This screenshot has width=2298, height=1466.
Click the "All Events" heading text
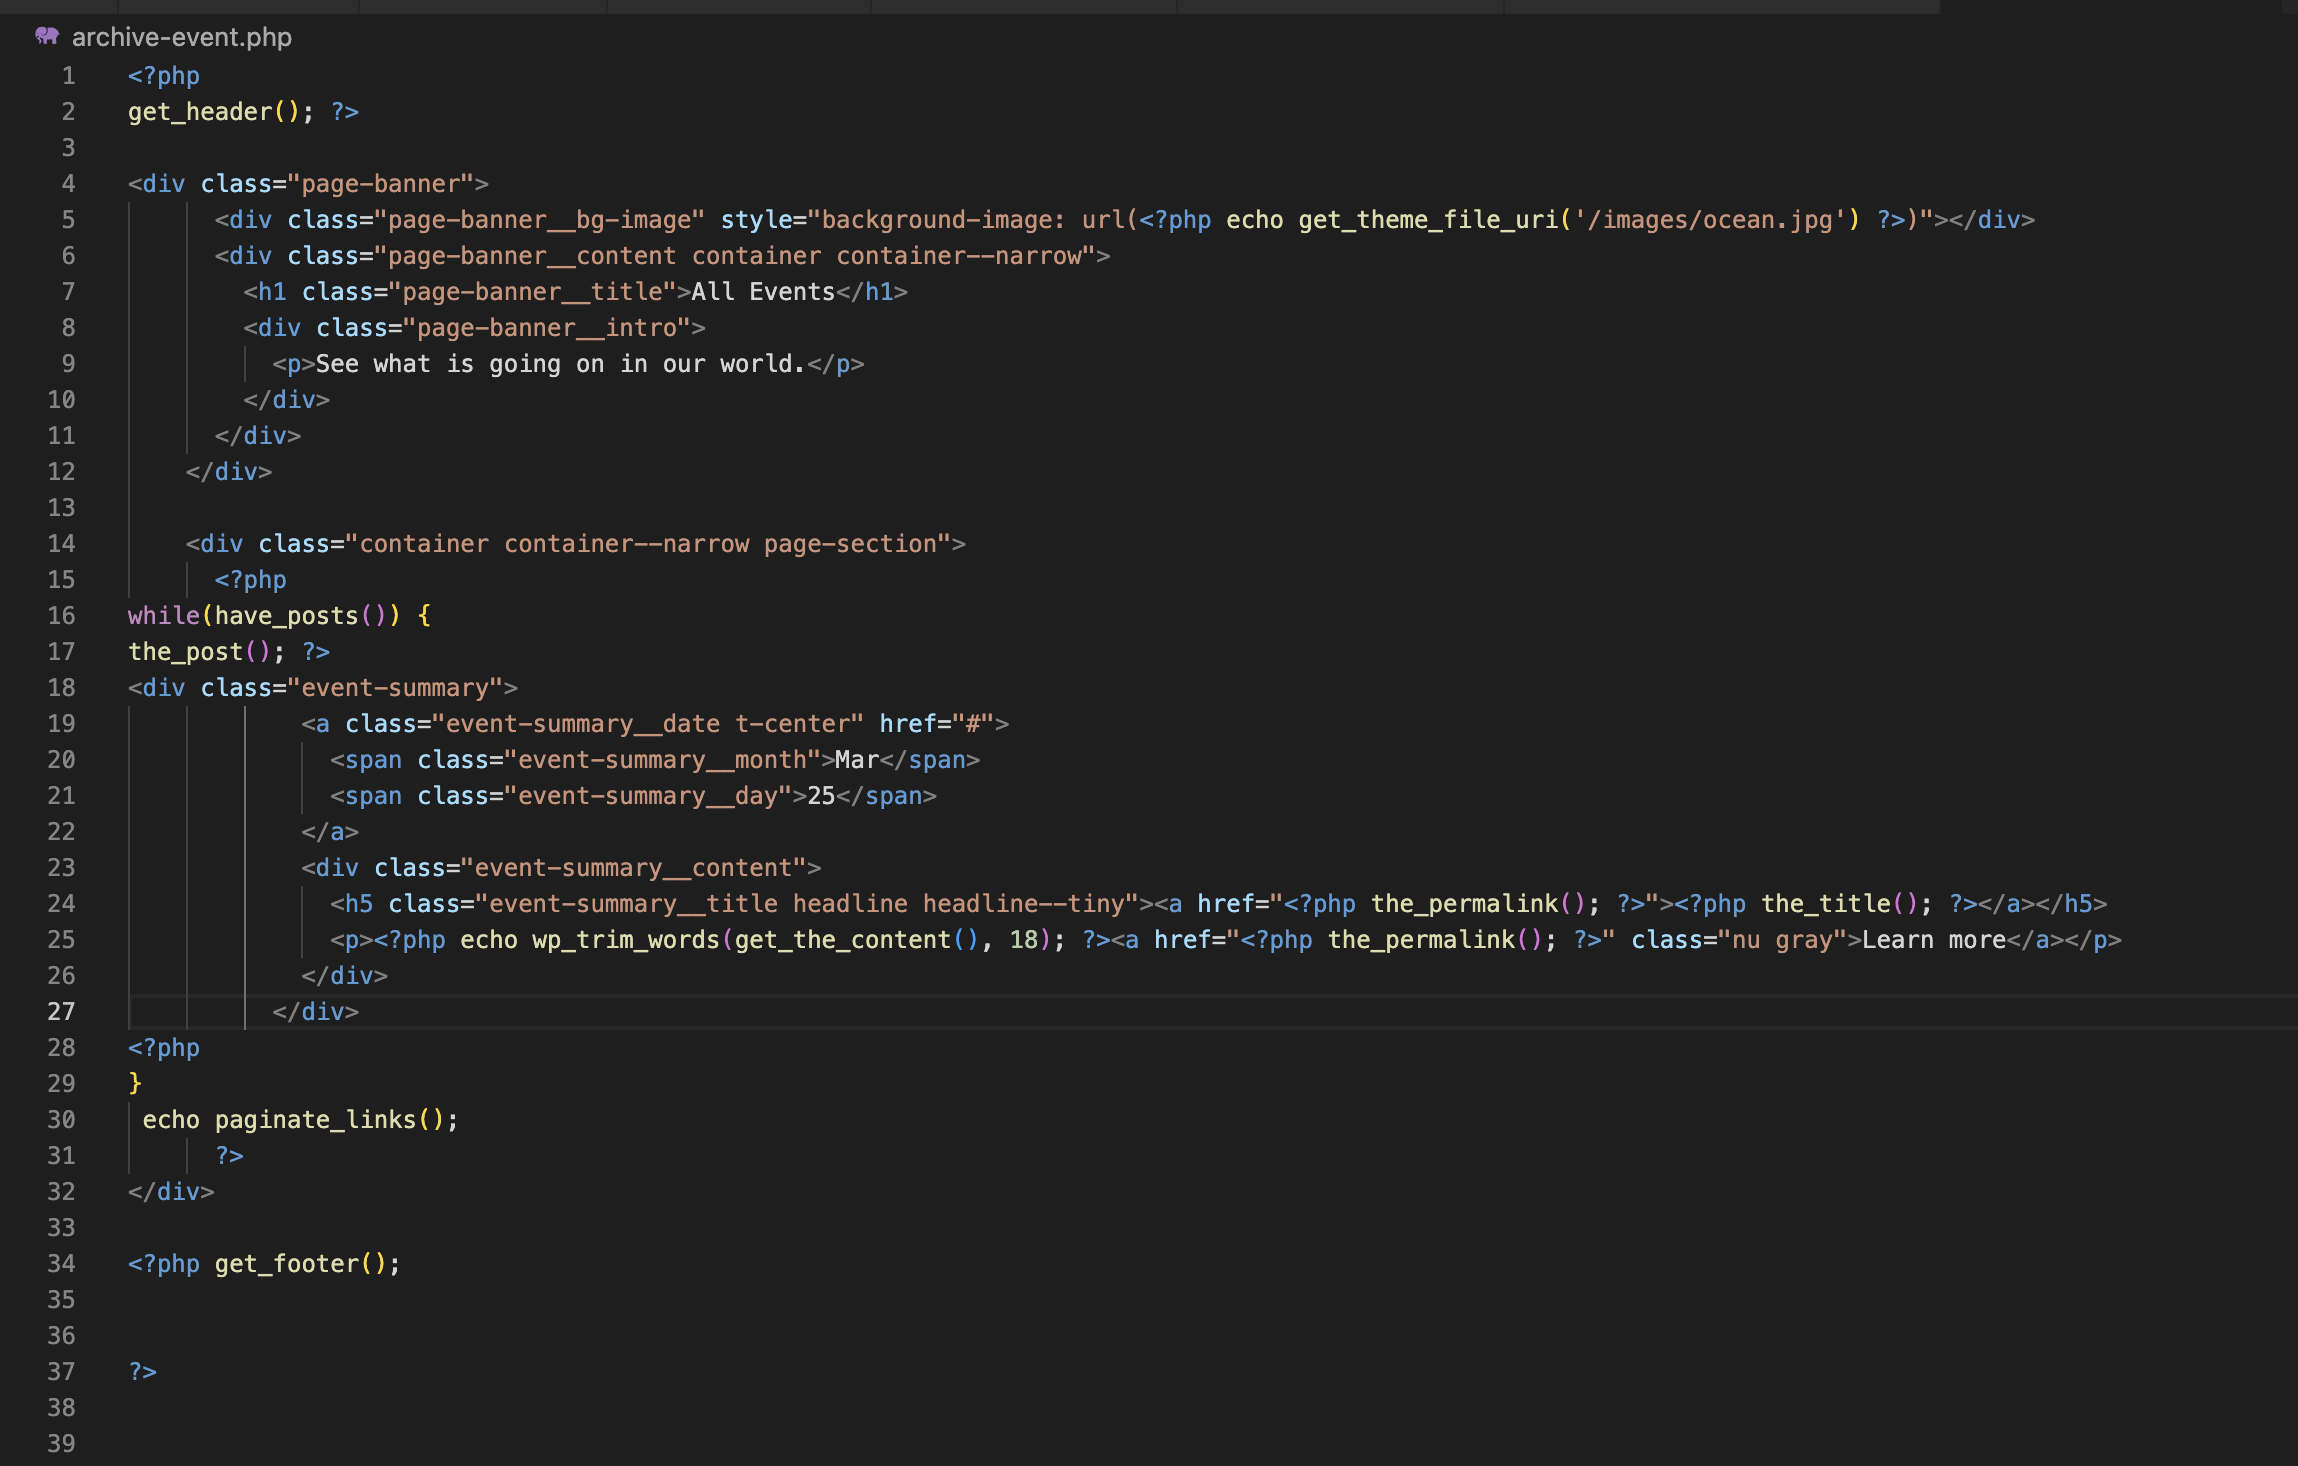(763, 291)
